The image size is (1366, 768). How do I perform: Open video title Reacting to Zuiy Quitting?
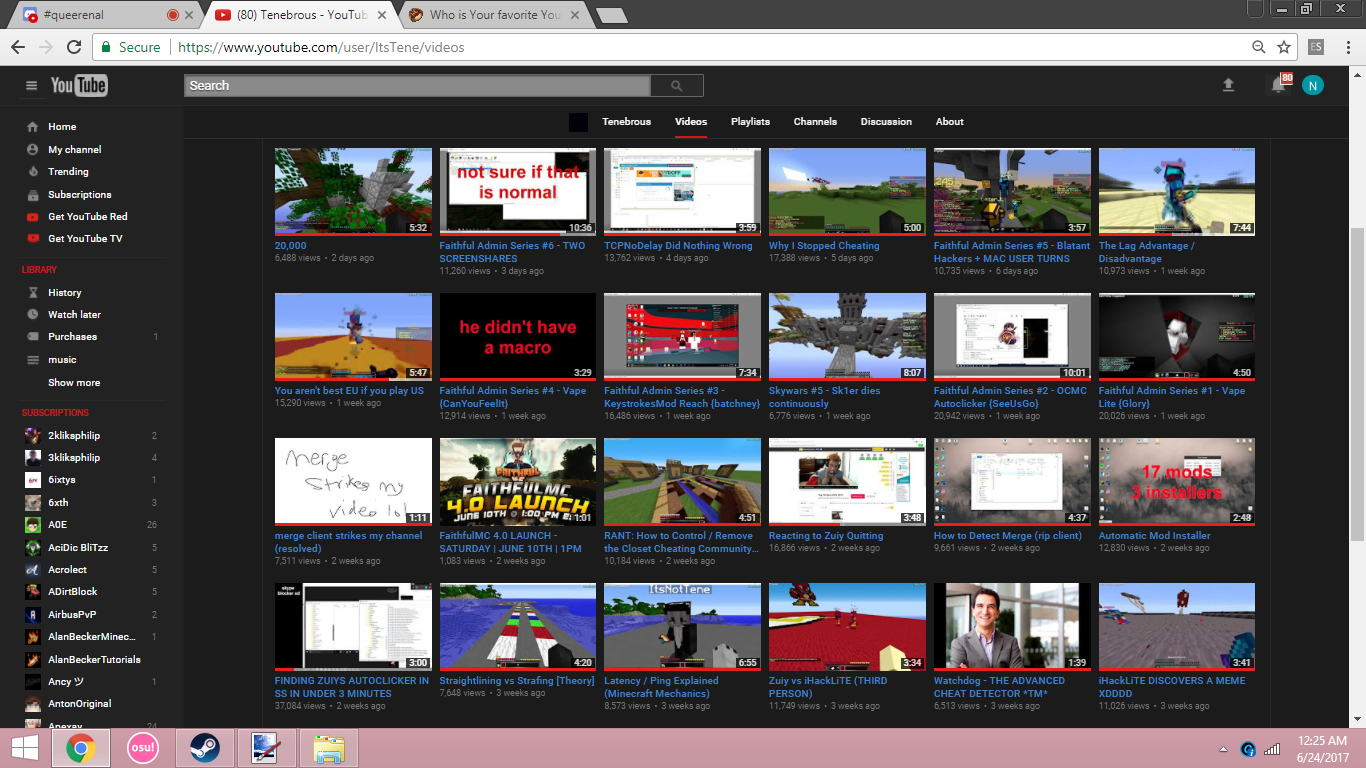(x=826, y=536)
